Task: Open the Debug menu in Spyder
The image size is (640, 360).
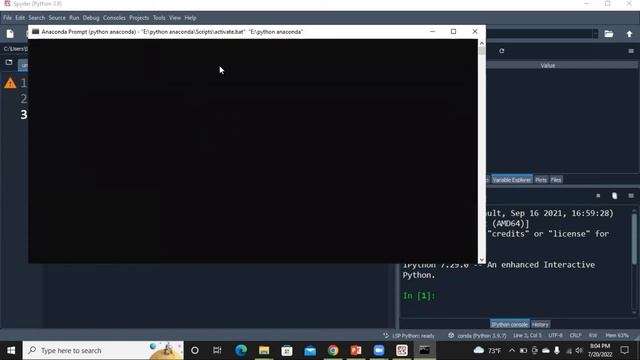Action: point(91,18)
